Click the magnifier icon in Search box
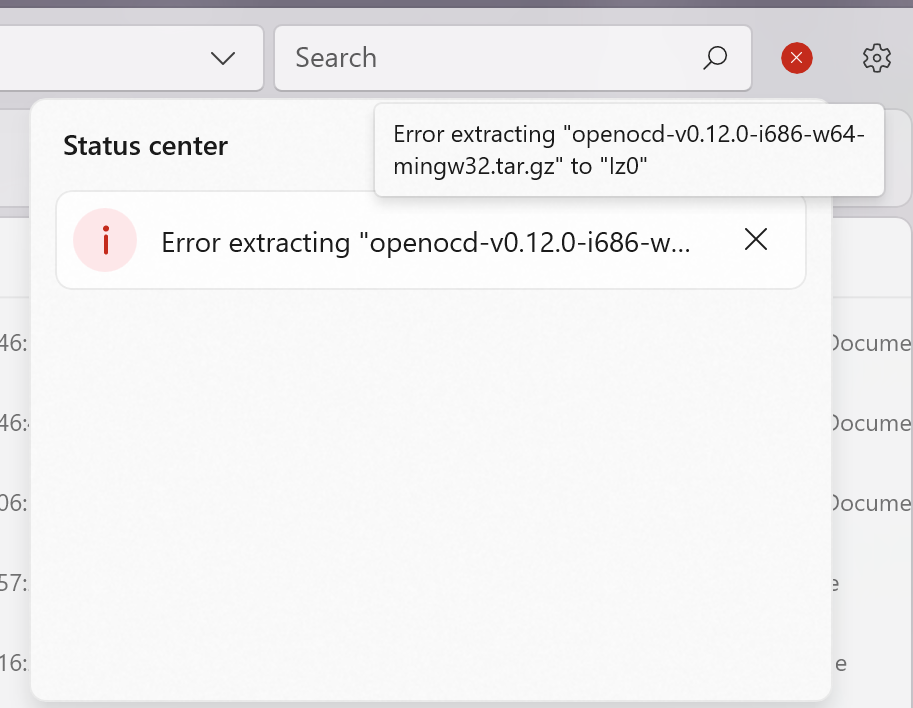This screenshot has height=708, width=913. [714, 58]
